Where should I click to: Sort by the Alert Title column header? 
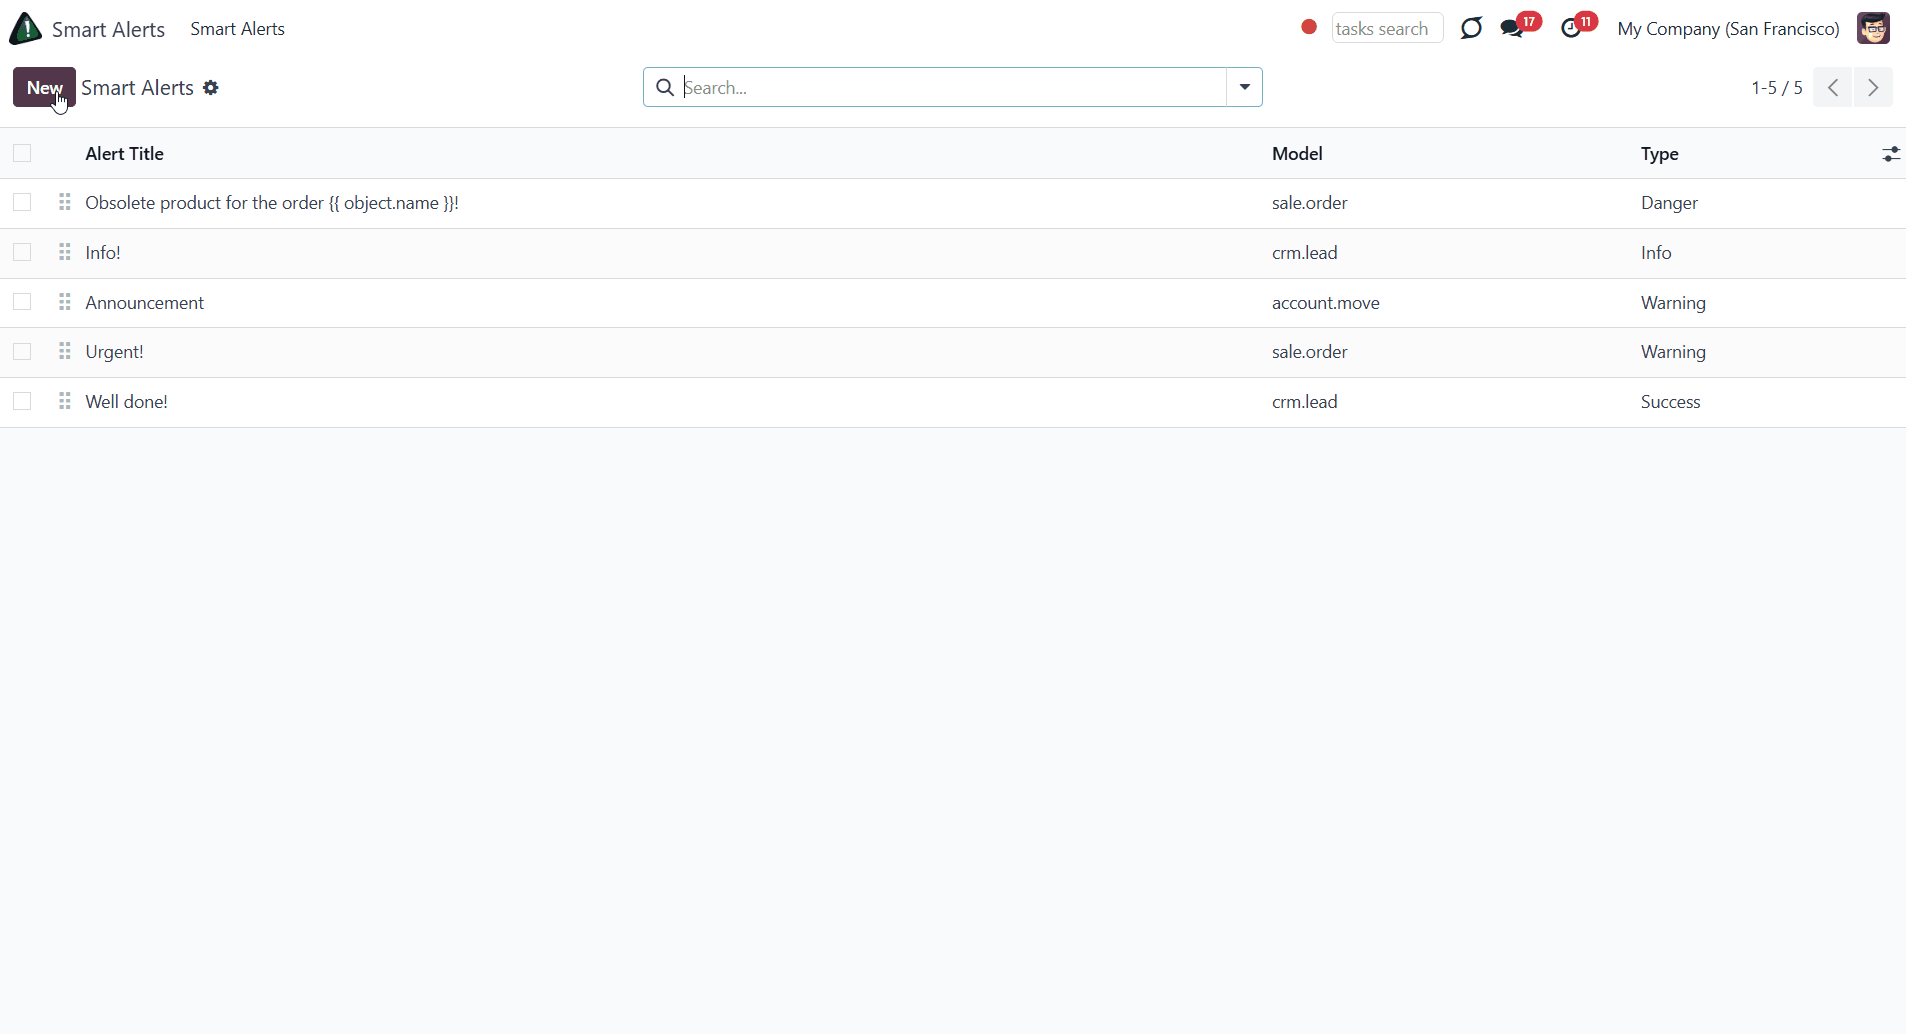pos(125,154)
